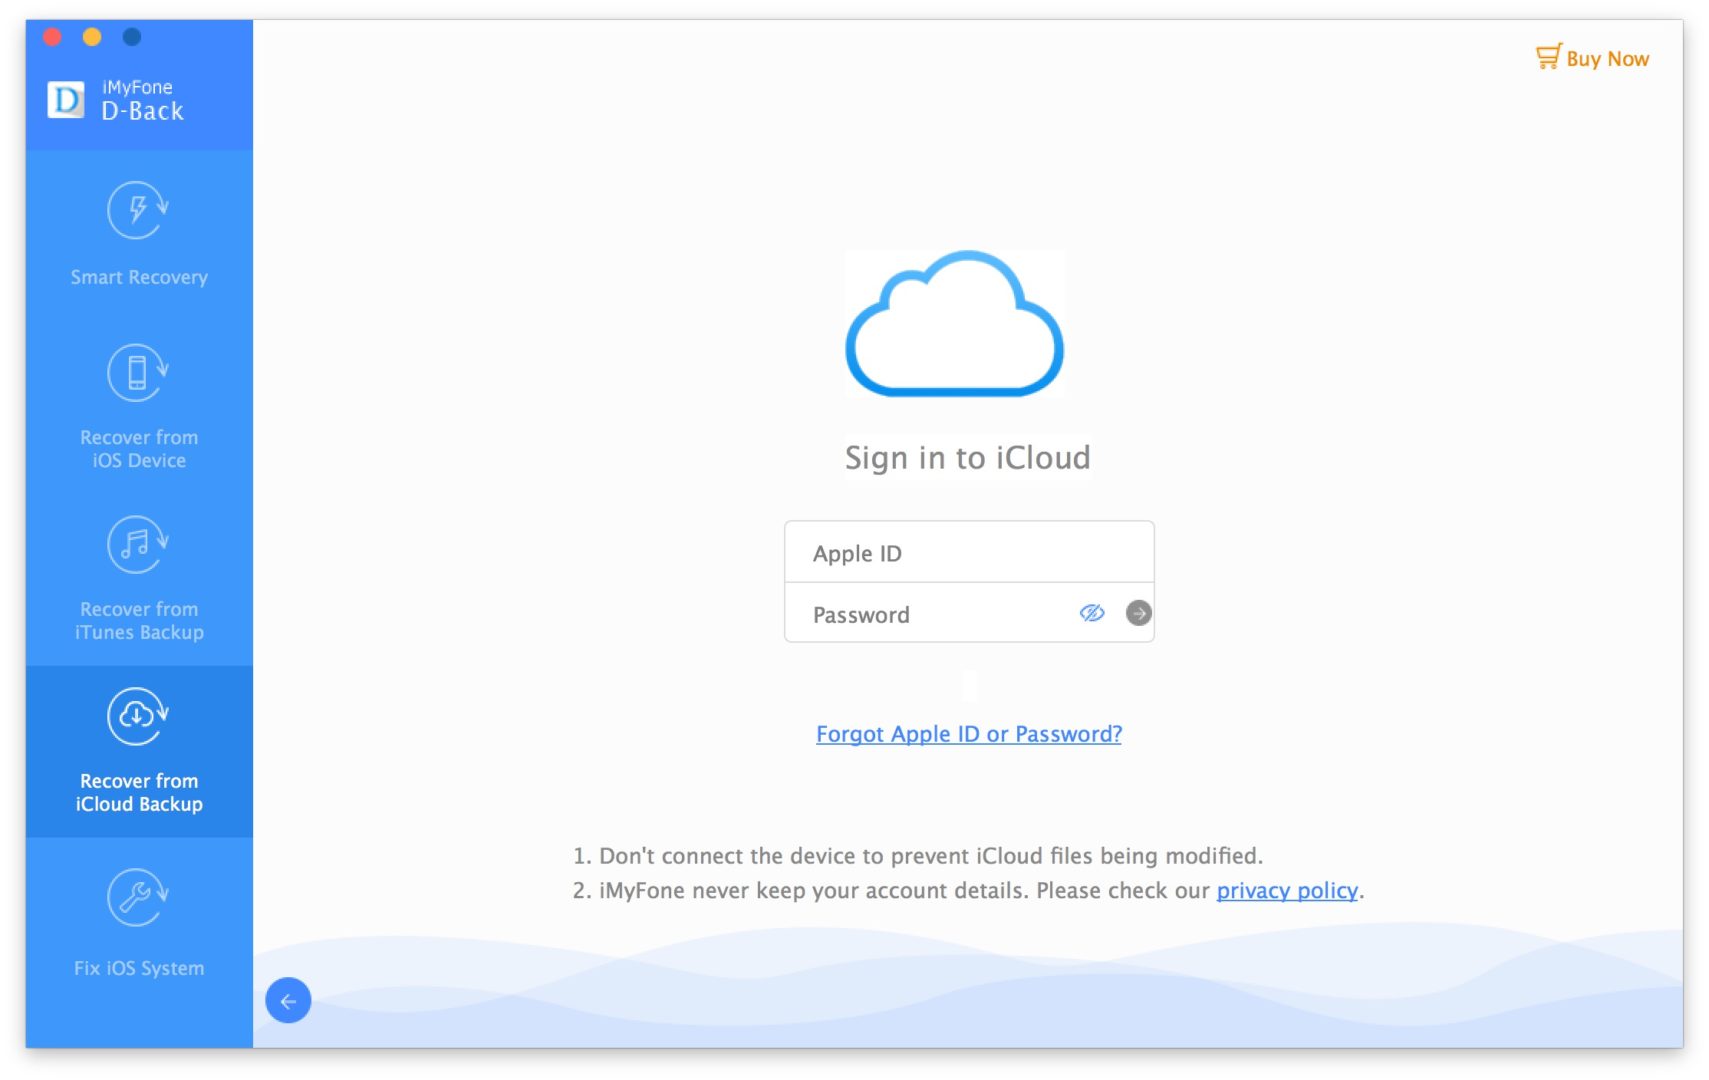This screenshot has width=1709, height=1080.
Task: Open Fix iOS System mode
Action: [139, 923]
